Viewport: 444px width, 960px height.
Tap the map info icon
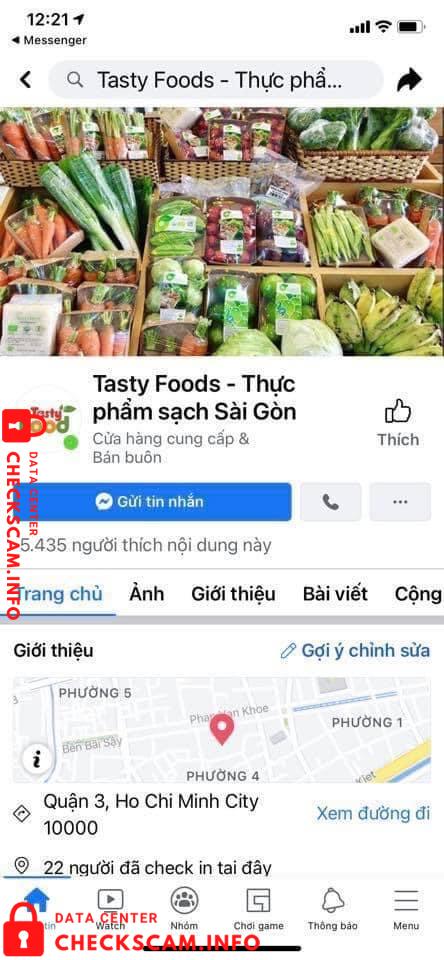point(36,759)
